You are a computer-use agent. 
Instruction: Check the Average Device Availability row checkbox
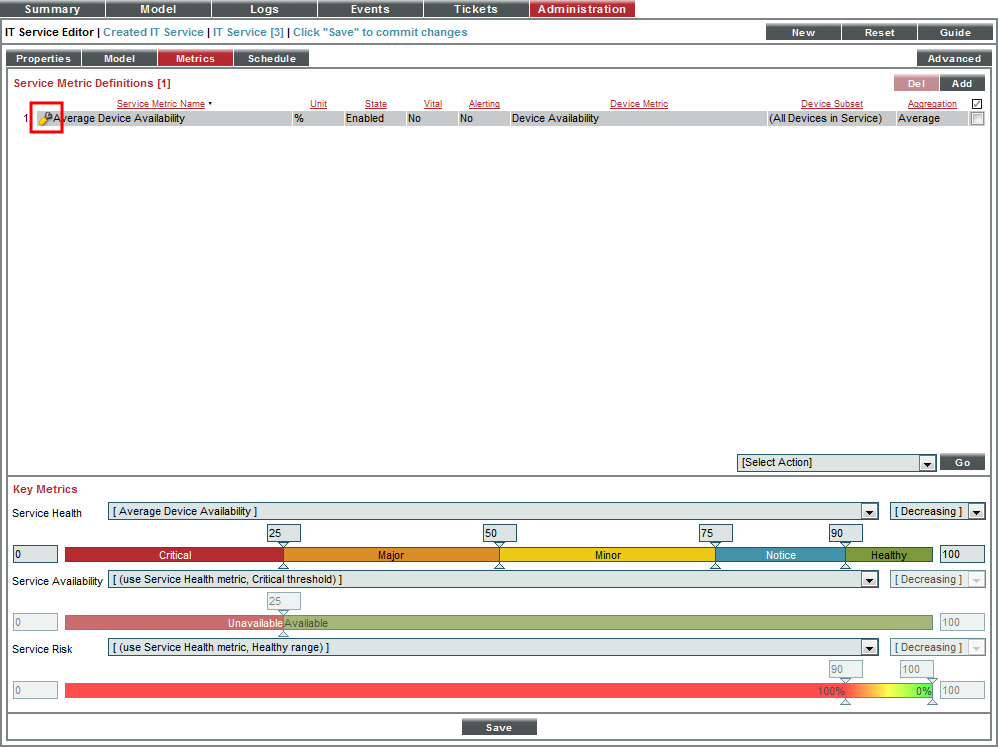coord(977,118)
